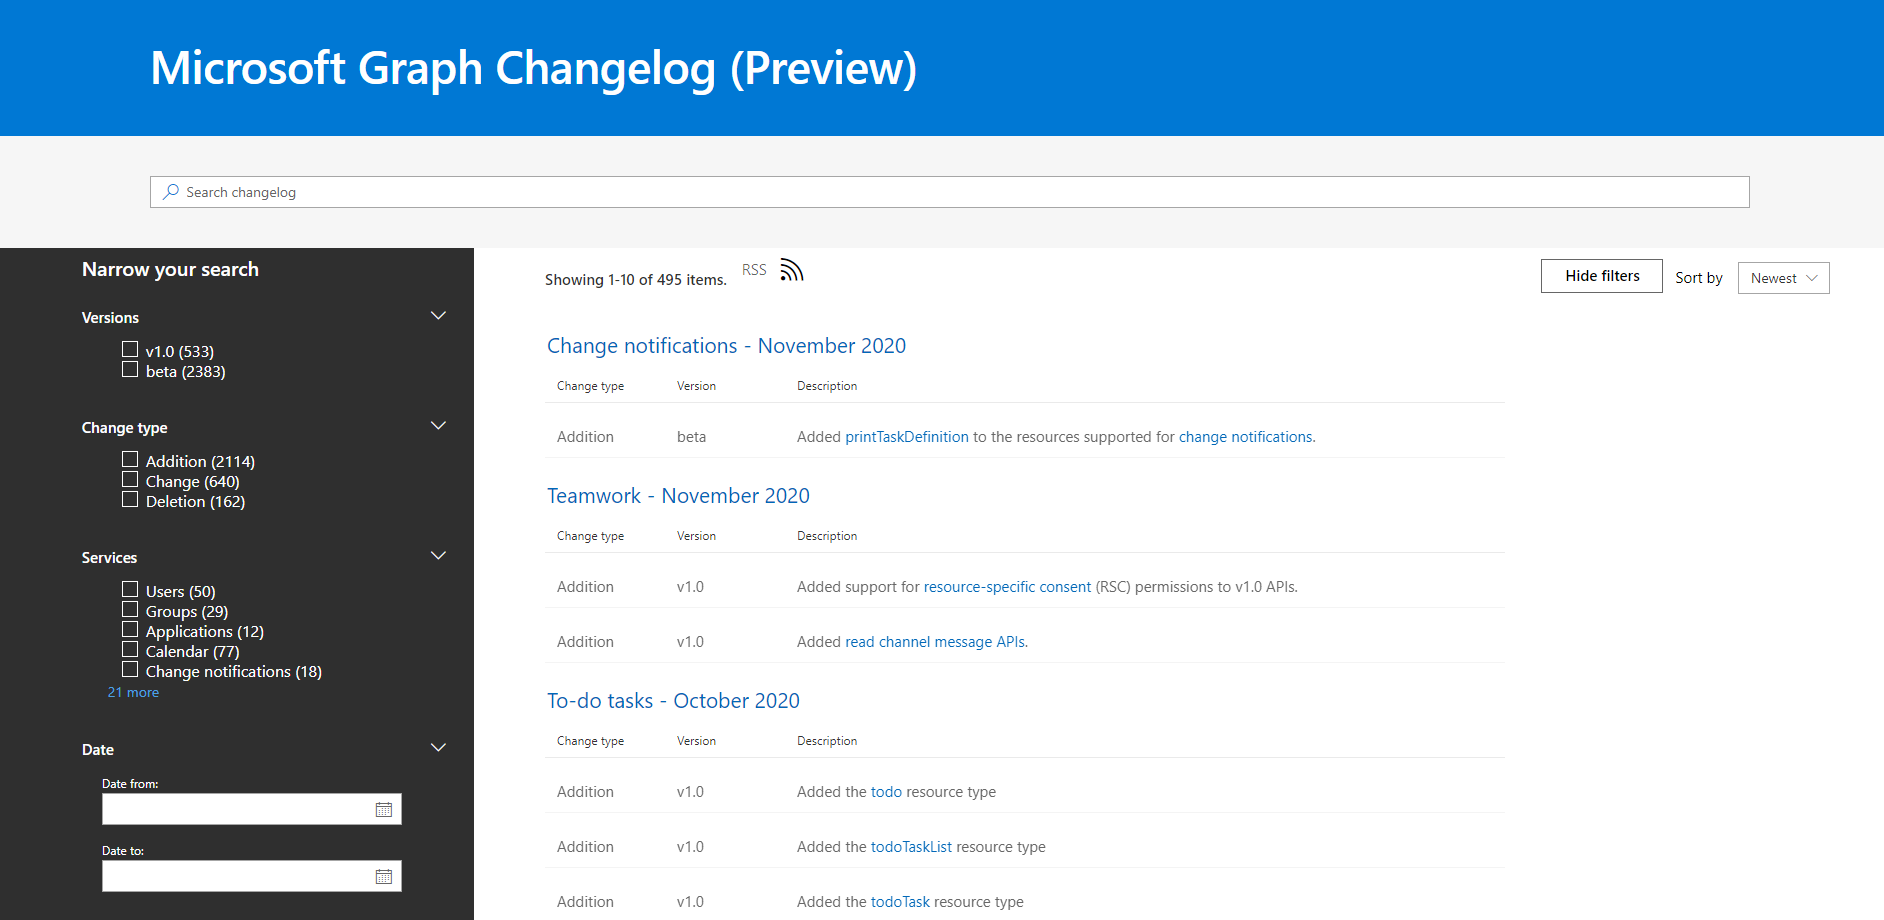The width and height of the screenshot is (1884, 920).
Task: Open the printTaskDefinition link
Action: point(906,436)
